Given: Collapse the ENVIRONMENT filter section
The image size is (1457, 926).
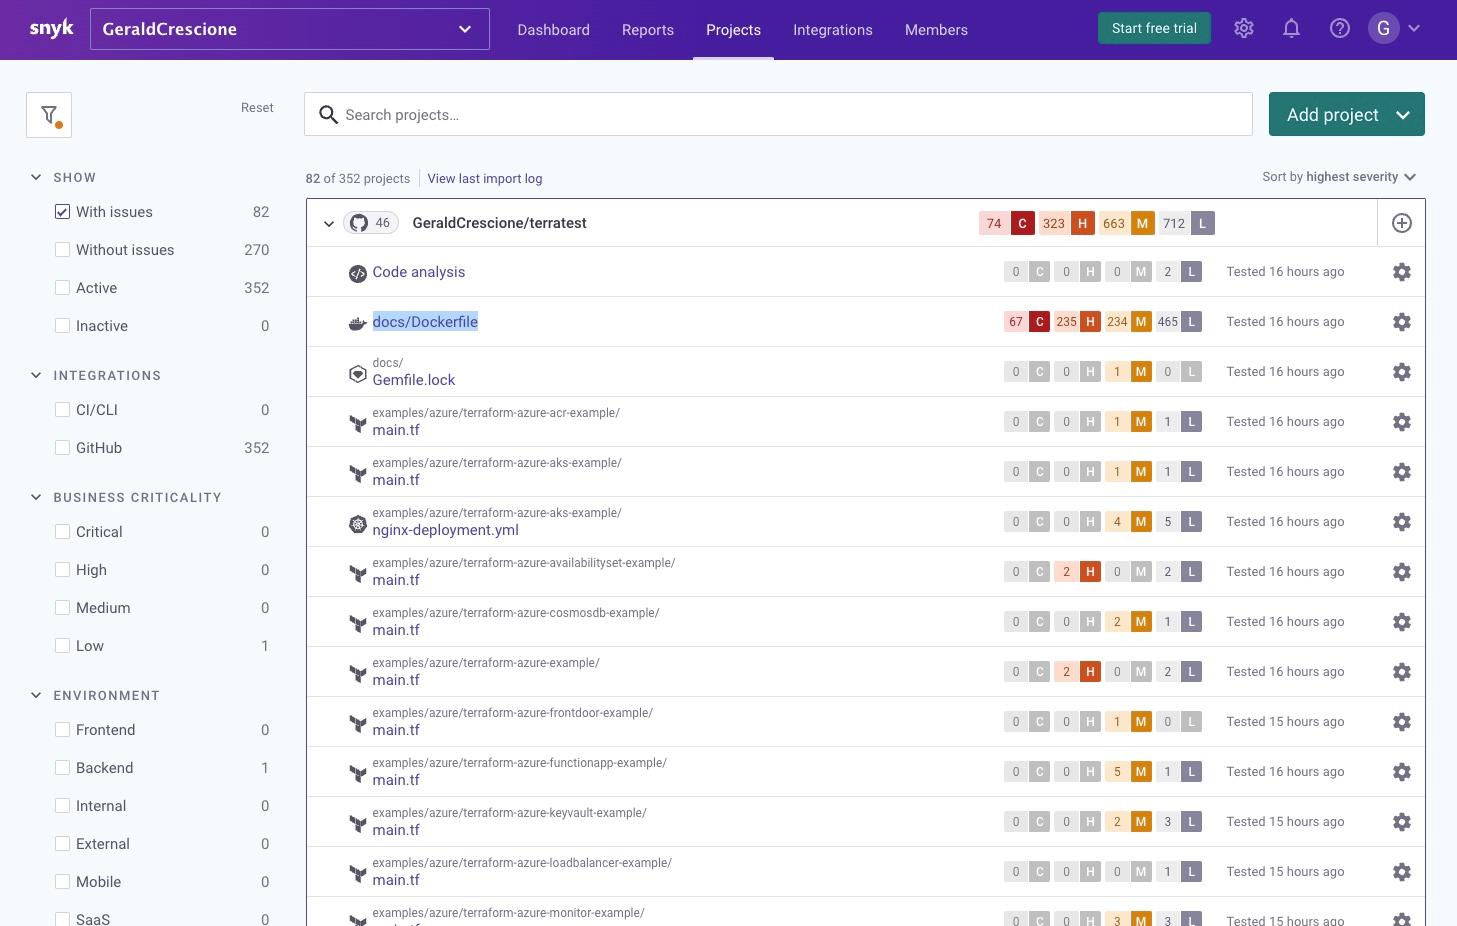Looking at the screenshot, I should coord(36,695).
